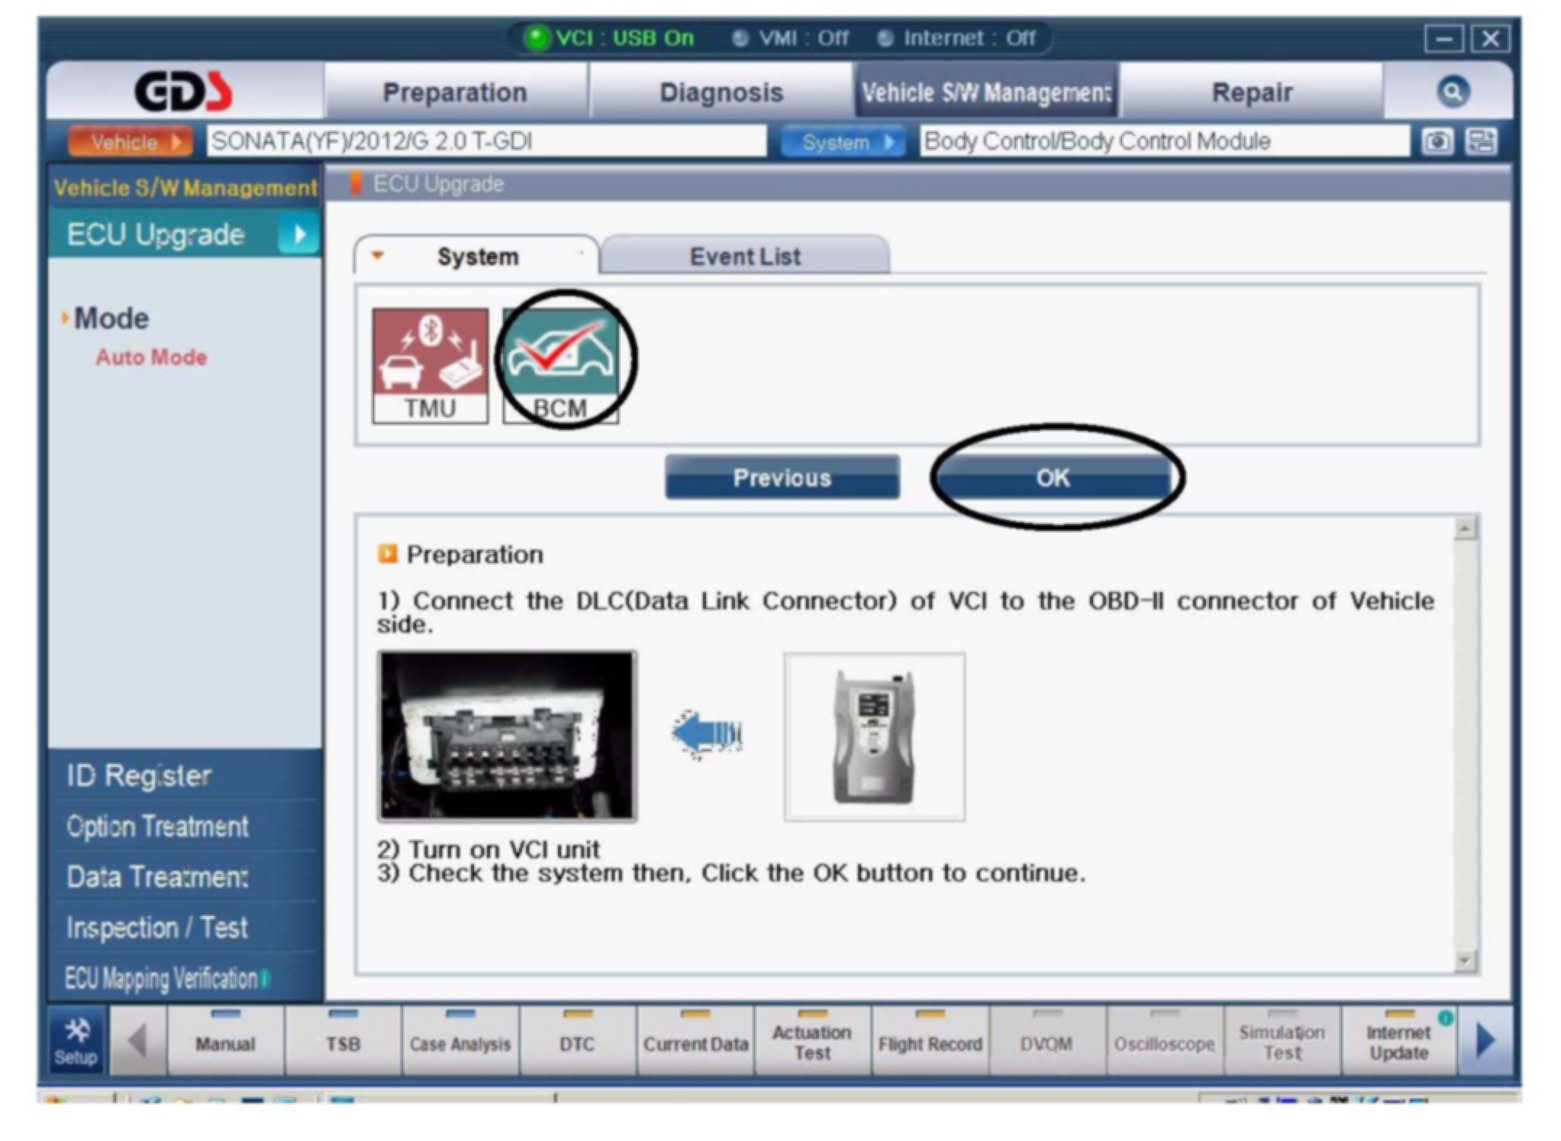1561x1141 pixels.
Task: Click scrollbar down arrow in Preparation panel
Action: [1465, 961]
